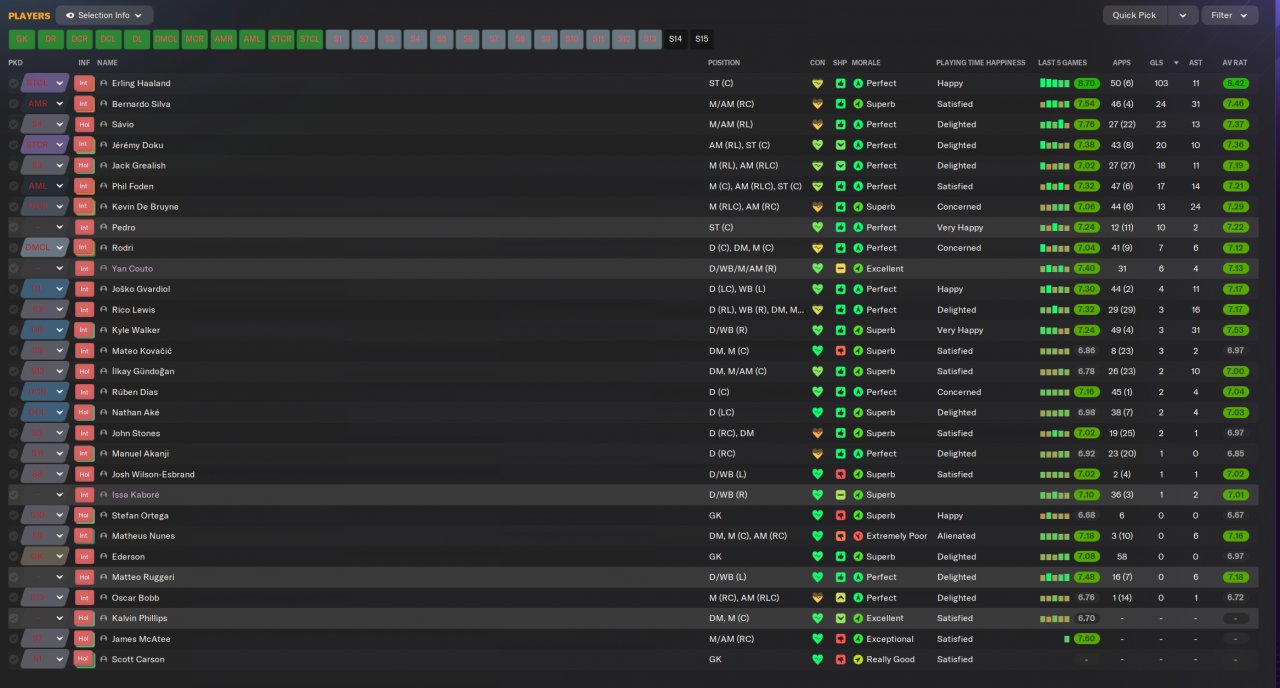The height and width of the screenshot is (688, 1280).
Task: Toggle the picked circle for Pedro
Action: click(x=14, y=227)
